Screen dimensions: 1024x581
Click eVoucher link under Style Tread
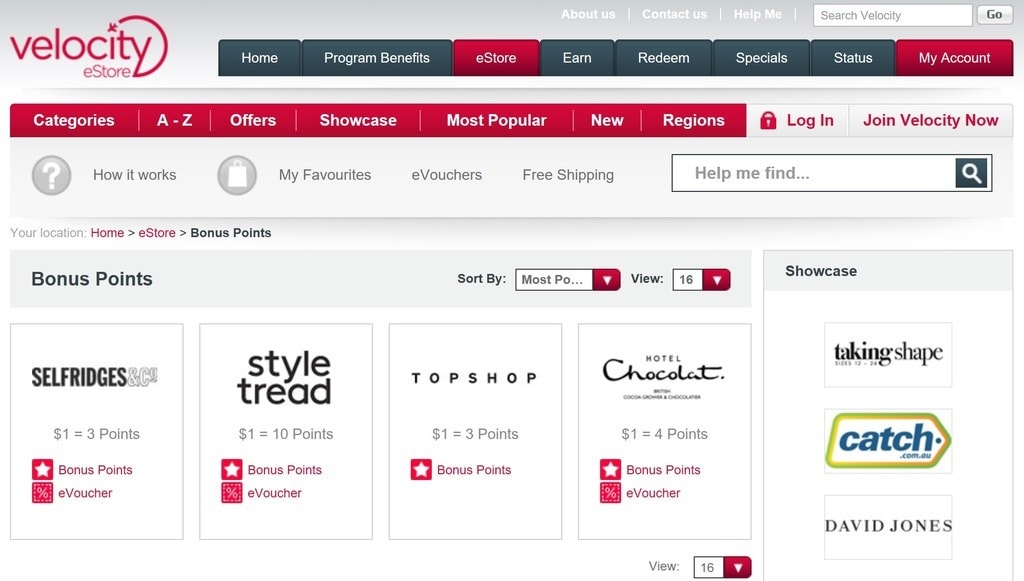tap(274, 494)
